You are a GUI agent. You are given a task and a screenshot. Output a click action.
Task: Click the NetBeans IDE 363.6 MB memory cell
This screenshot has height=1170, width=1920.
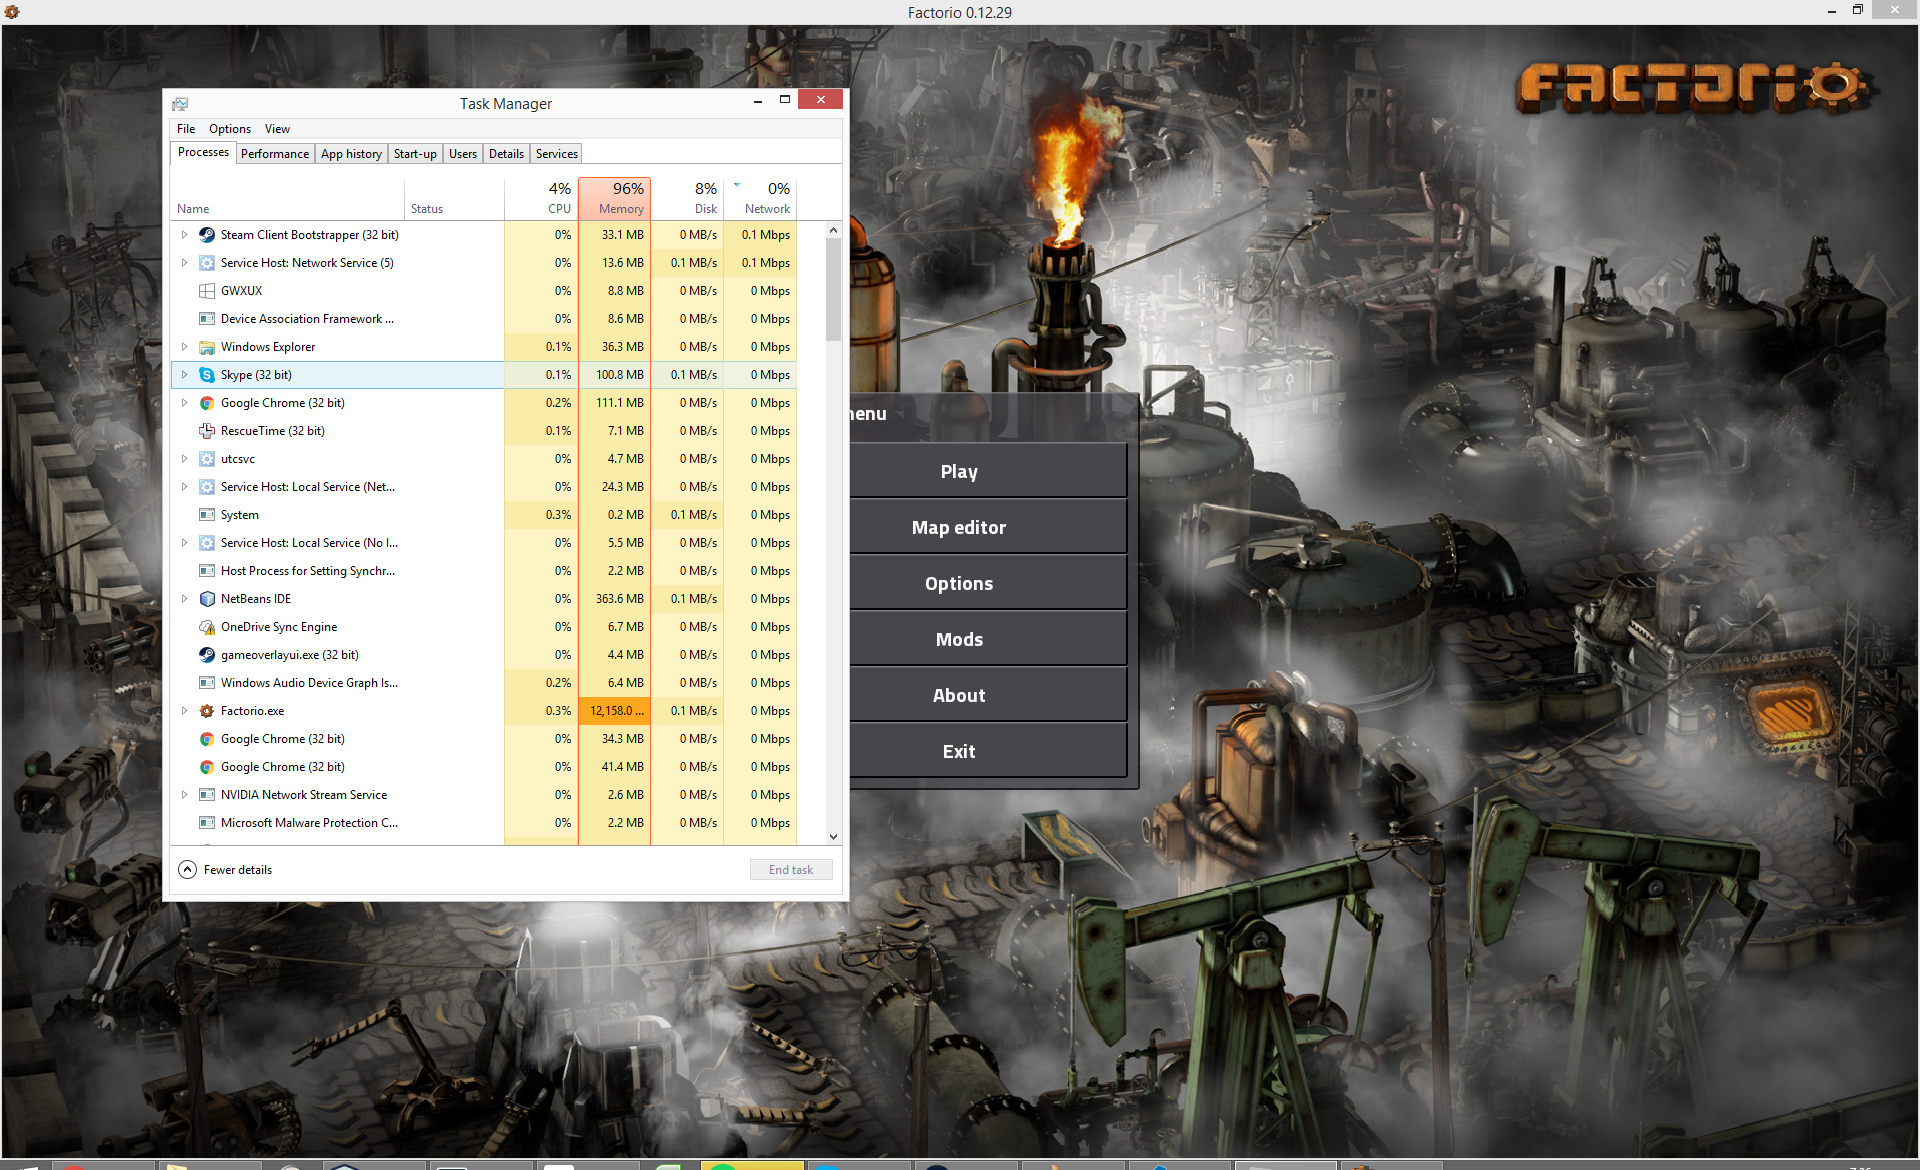tap(615, 599)
